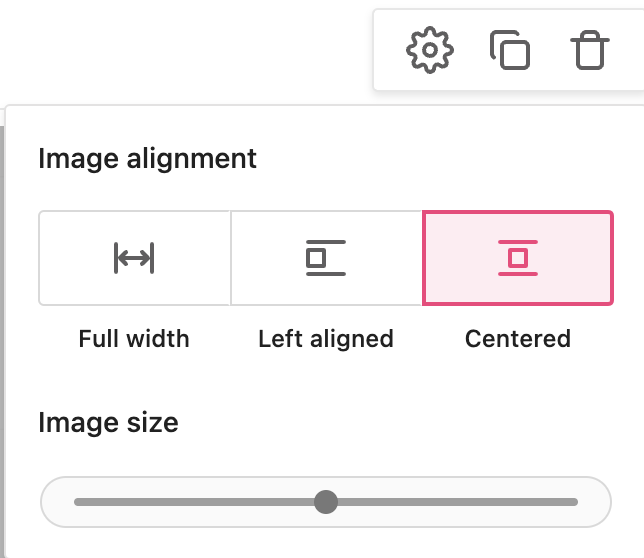Set Image size slider to its maximum end
Screen dimensions: 644x558
[x=576, y=501]
